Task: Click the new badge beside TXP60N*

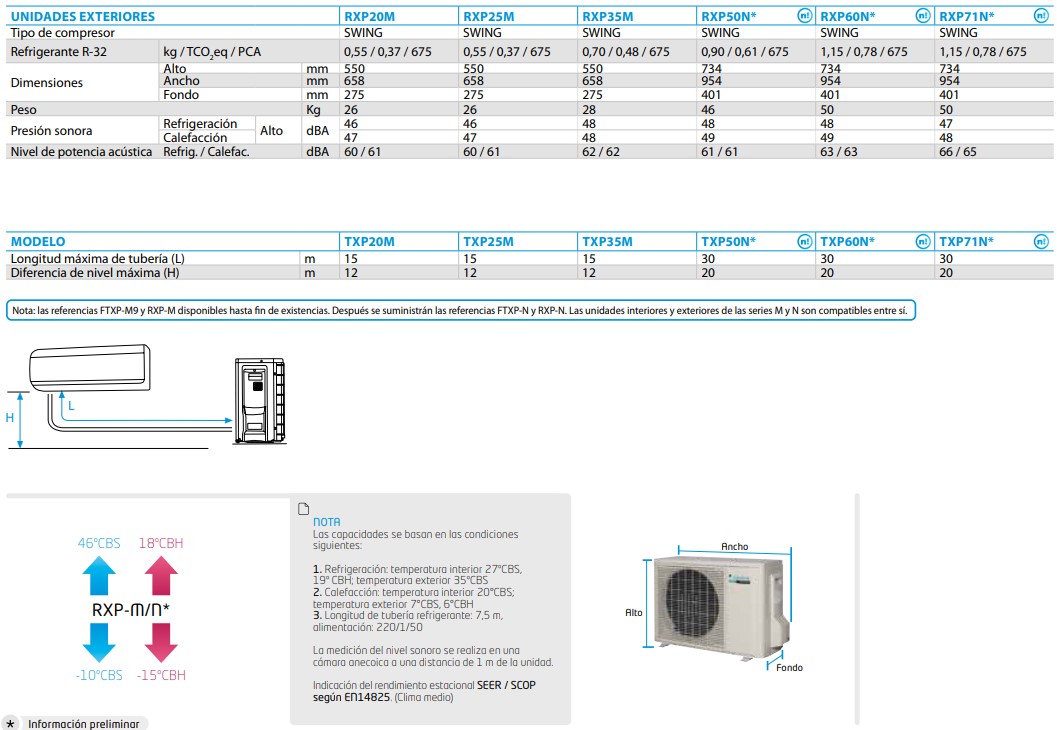Action: coord(923,241)
